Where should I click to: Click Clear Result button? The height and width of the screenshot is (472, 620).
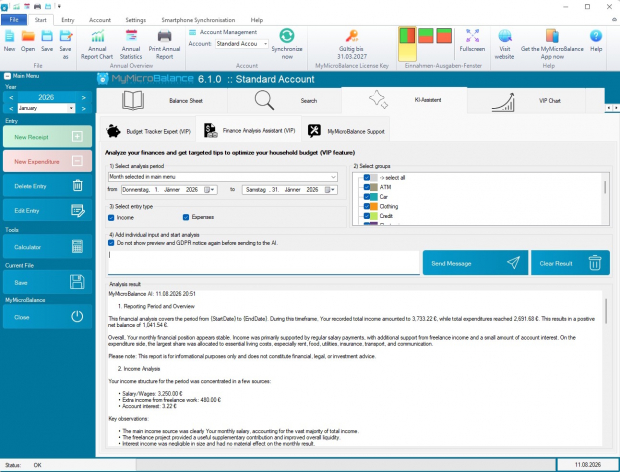pyautogui.click(x=570, y=263)
